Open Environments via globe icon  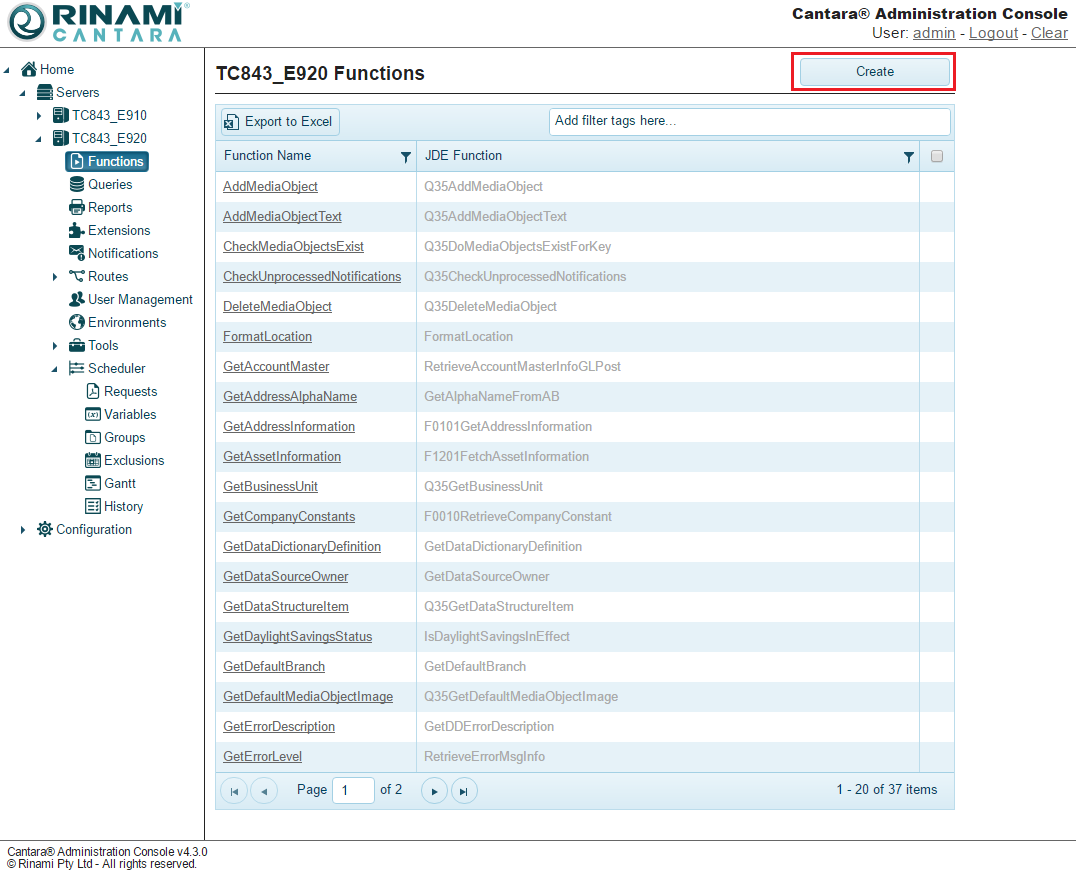[x=77, y=323]
